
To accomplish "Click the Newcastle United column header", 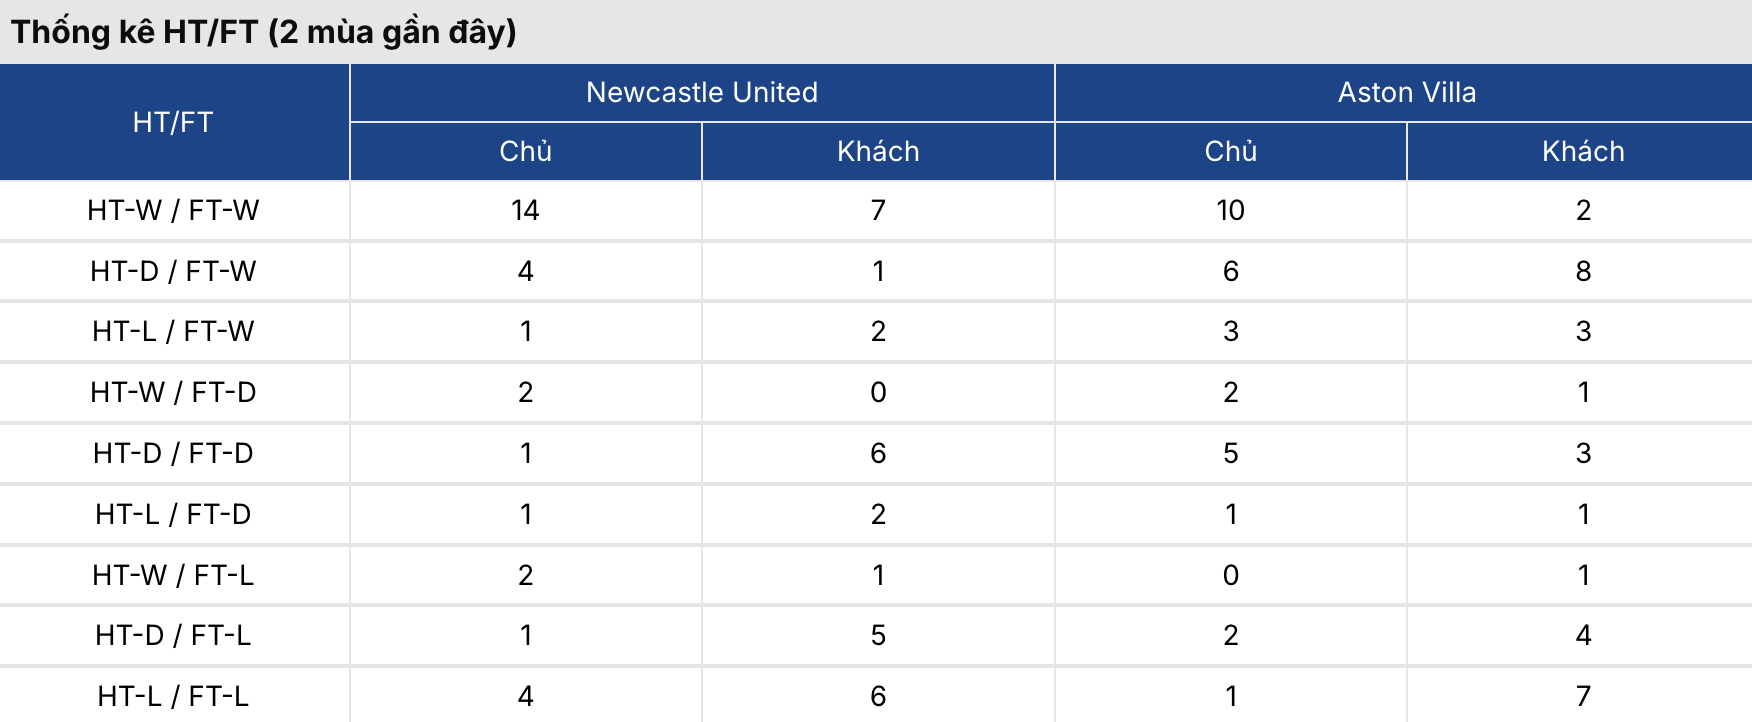I will pyautogui.click(x=702, y=93).
